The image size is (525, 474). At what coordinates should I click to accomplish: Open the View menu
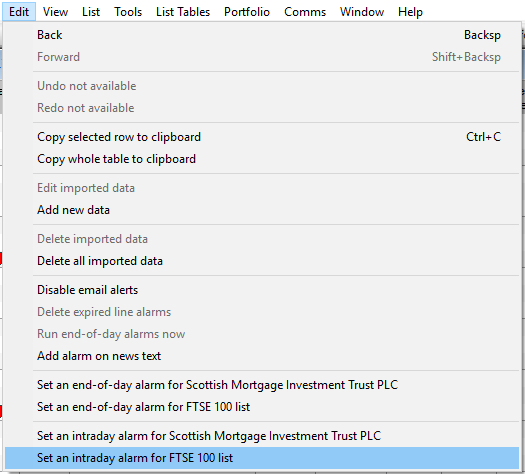55,12
